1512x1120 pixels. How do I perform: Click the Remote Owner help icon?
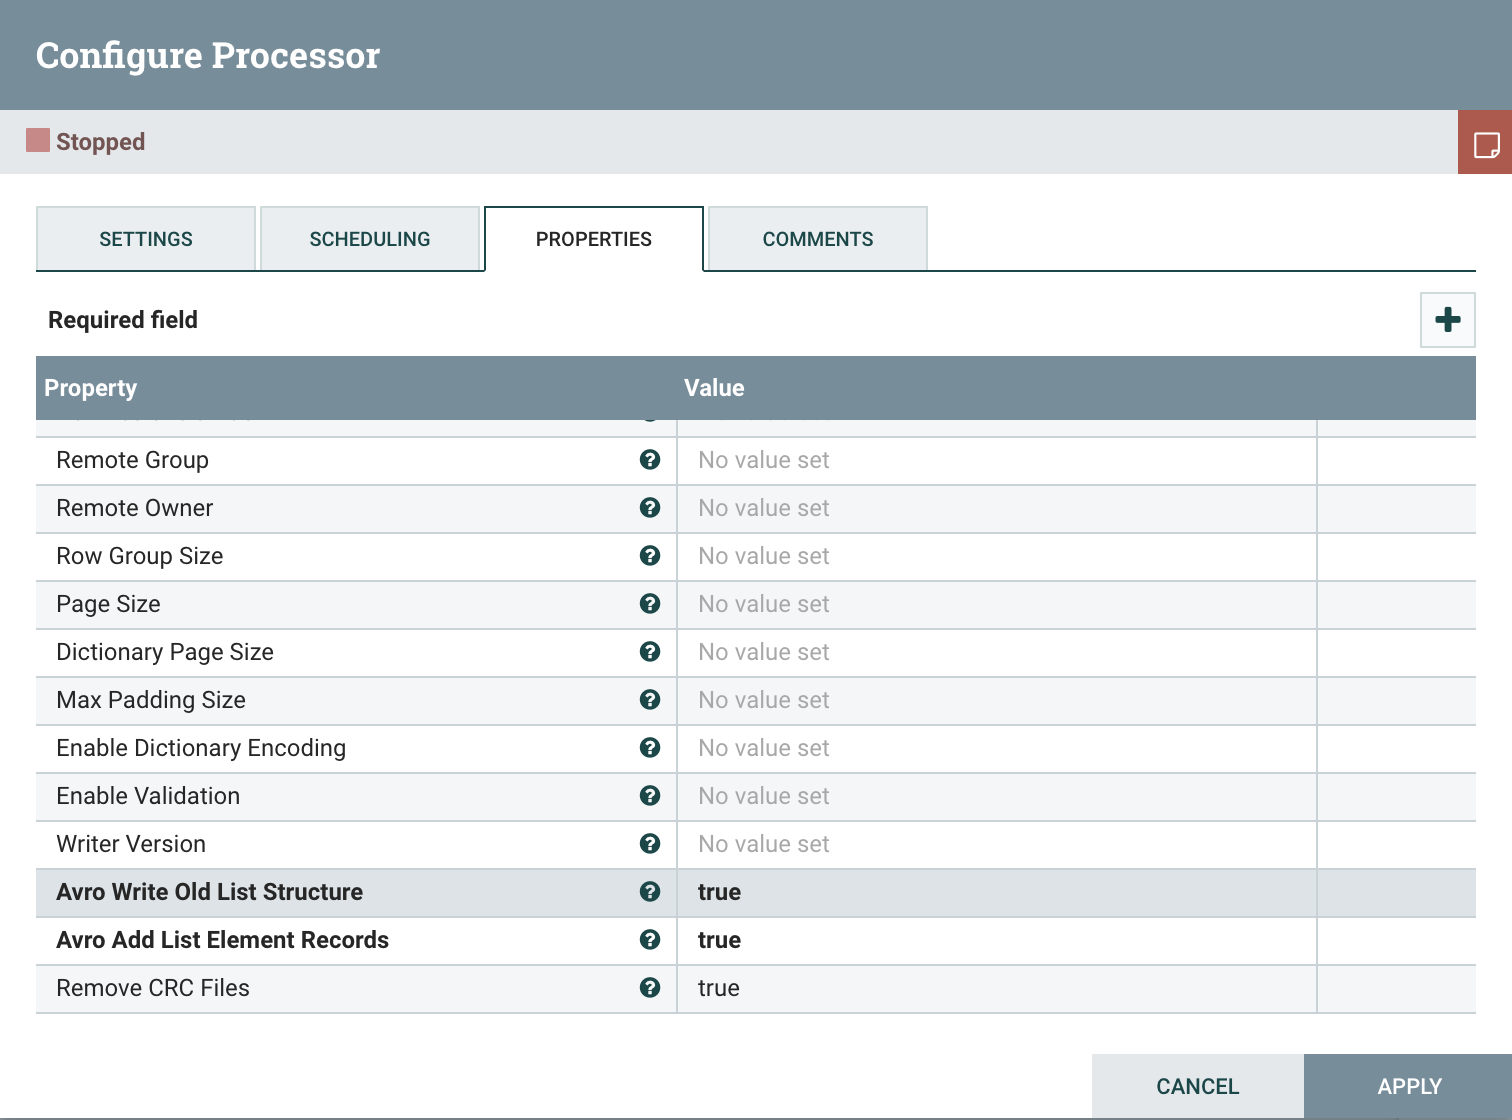tap(651, 508)
